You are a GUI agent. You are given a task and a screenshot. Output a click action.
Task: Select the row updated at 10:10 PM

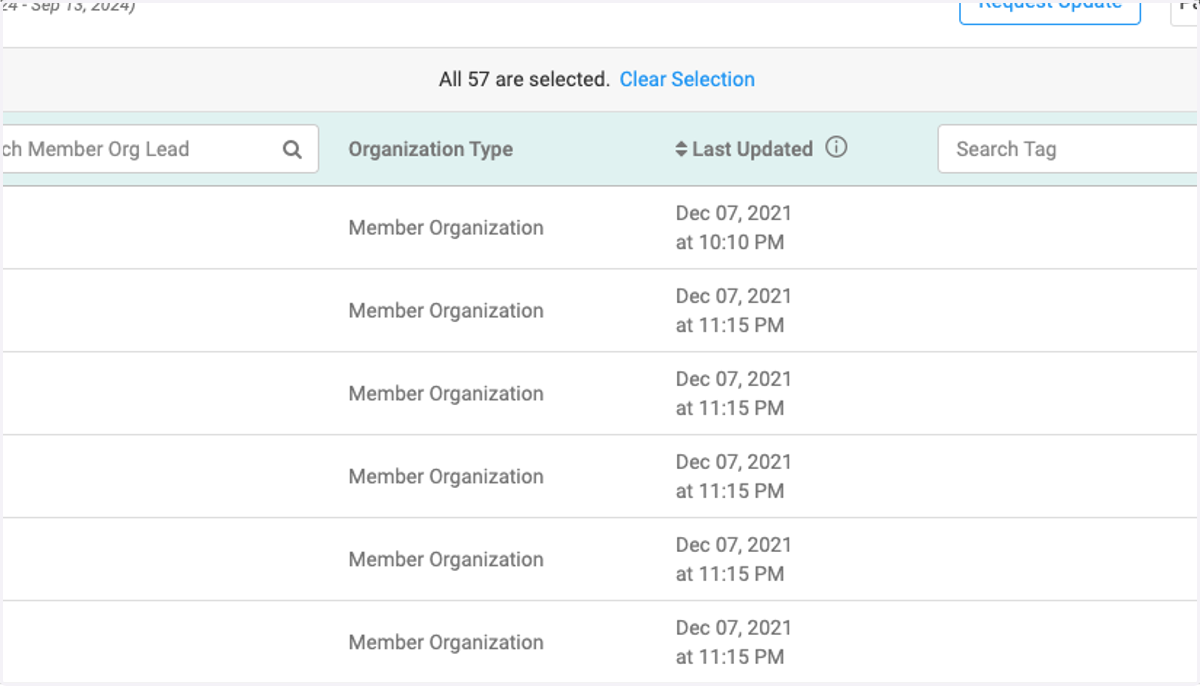(600, 228)
